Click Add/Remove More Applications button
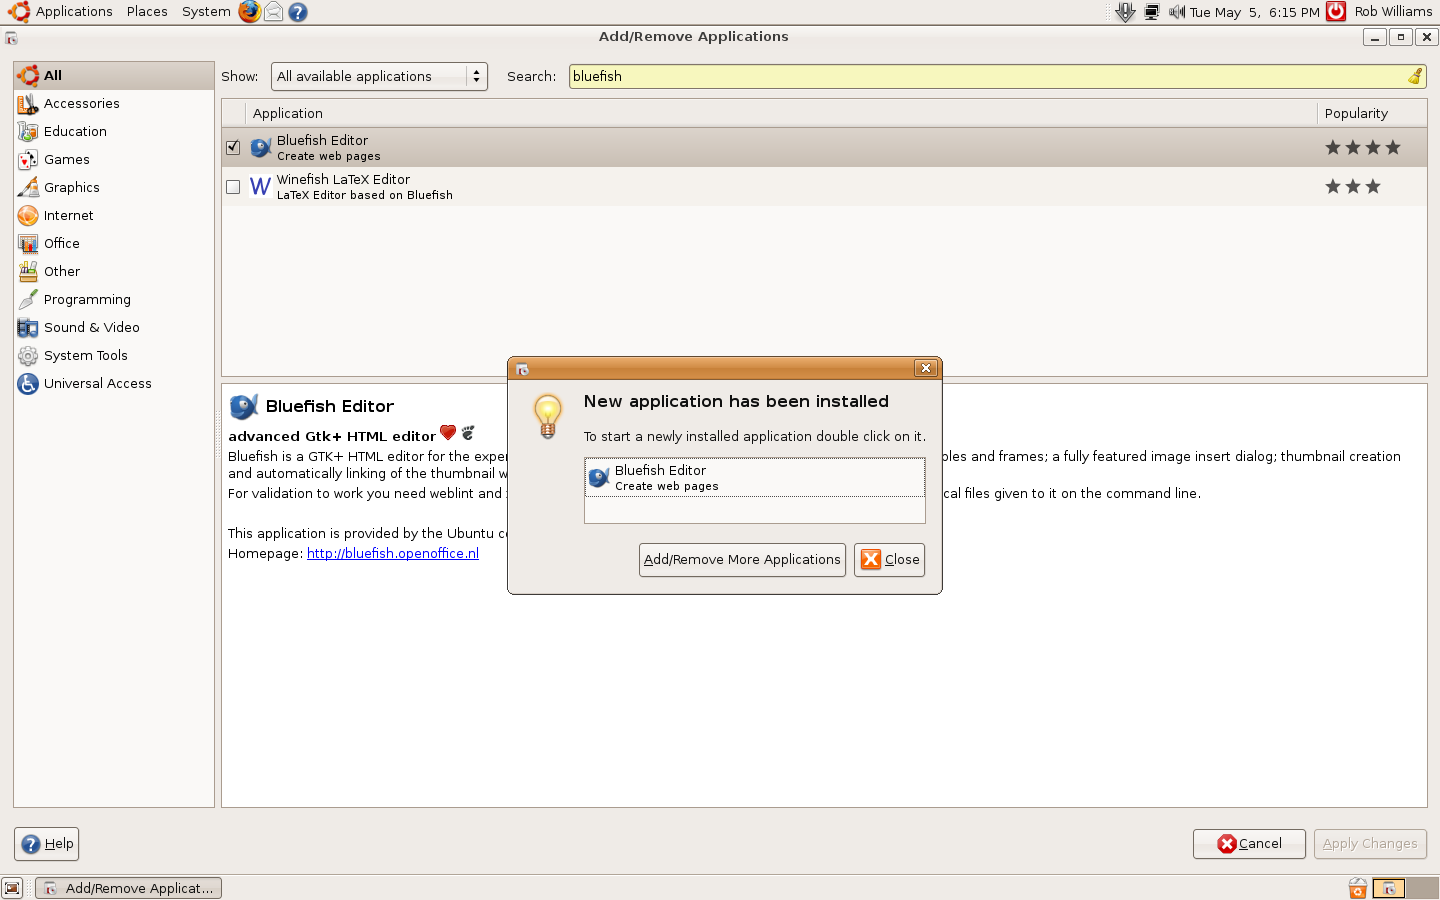Screen dimensions: 1440x900 click(742, 560)
